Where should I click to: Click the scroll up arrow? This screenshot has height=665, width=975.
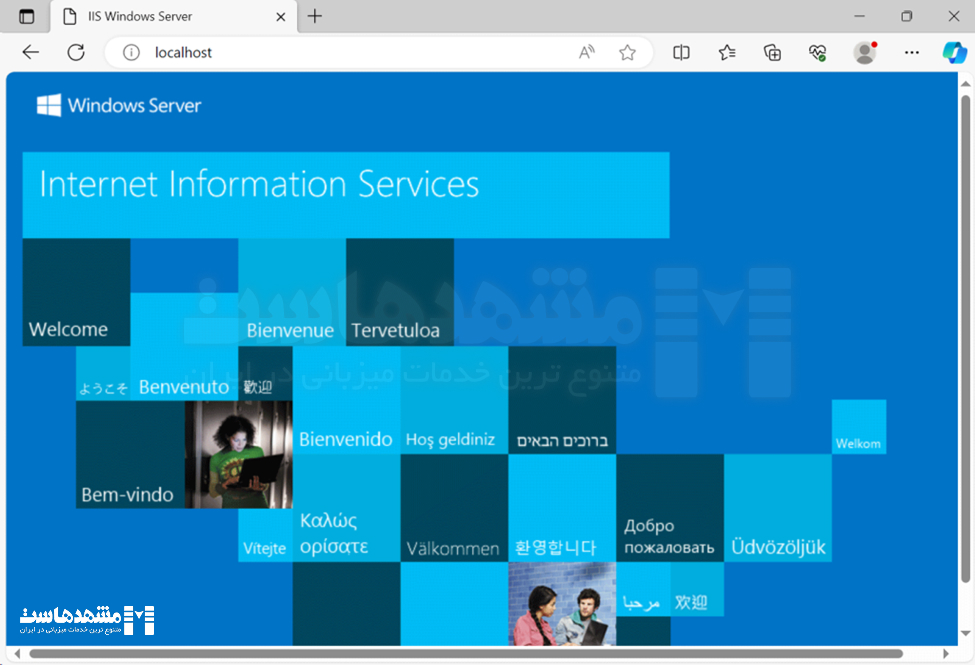click(x=965, y=83)
